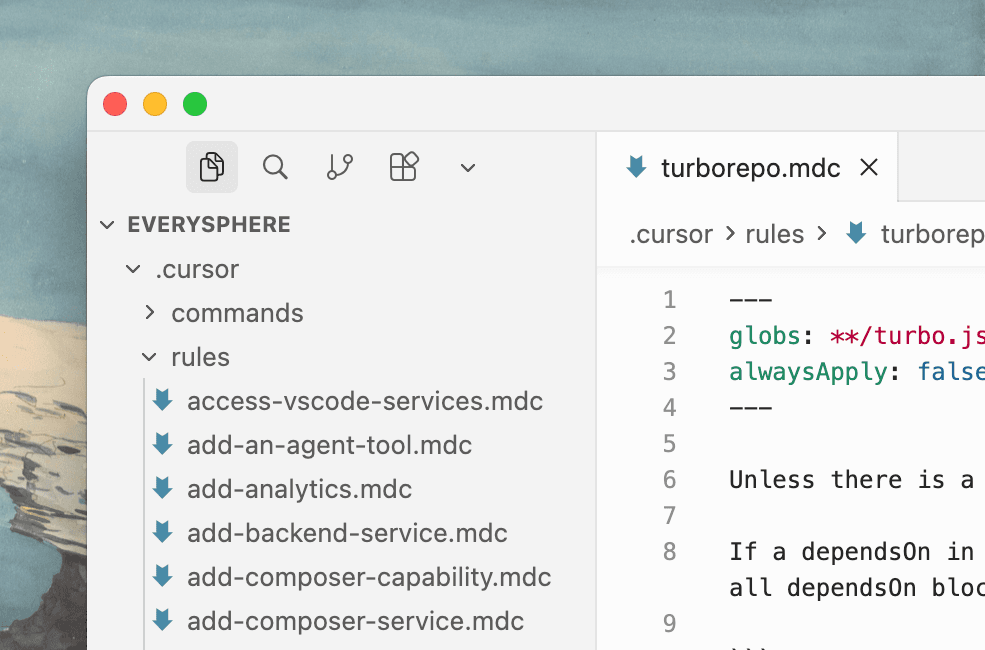Viewport: 985px width, 650px height.
Task: Collapse the .cursor folder
Action: pyautogui.click(x=133, y=268)
